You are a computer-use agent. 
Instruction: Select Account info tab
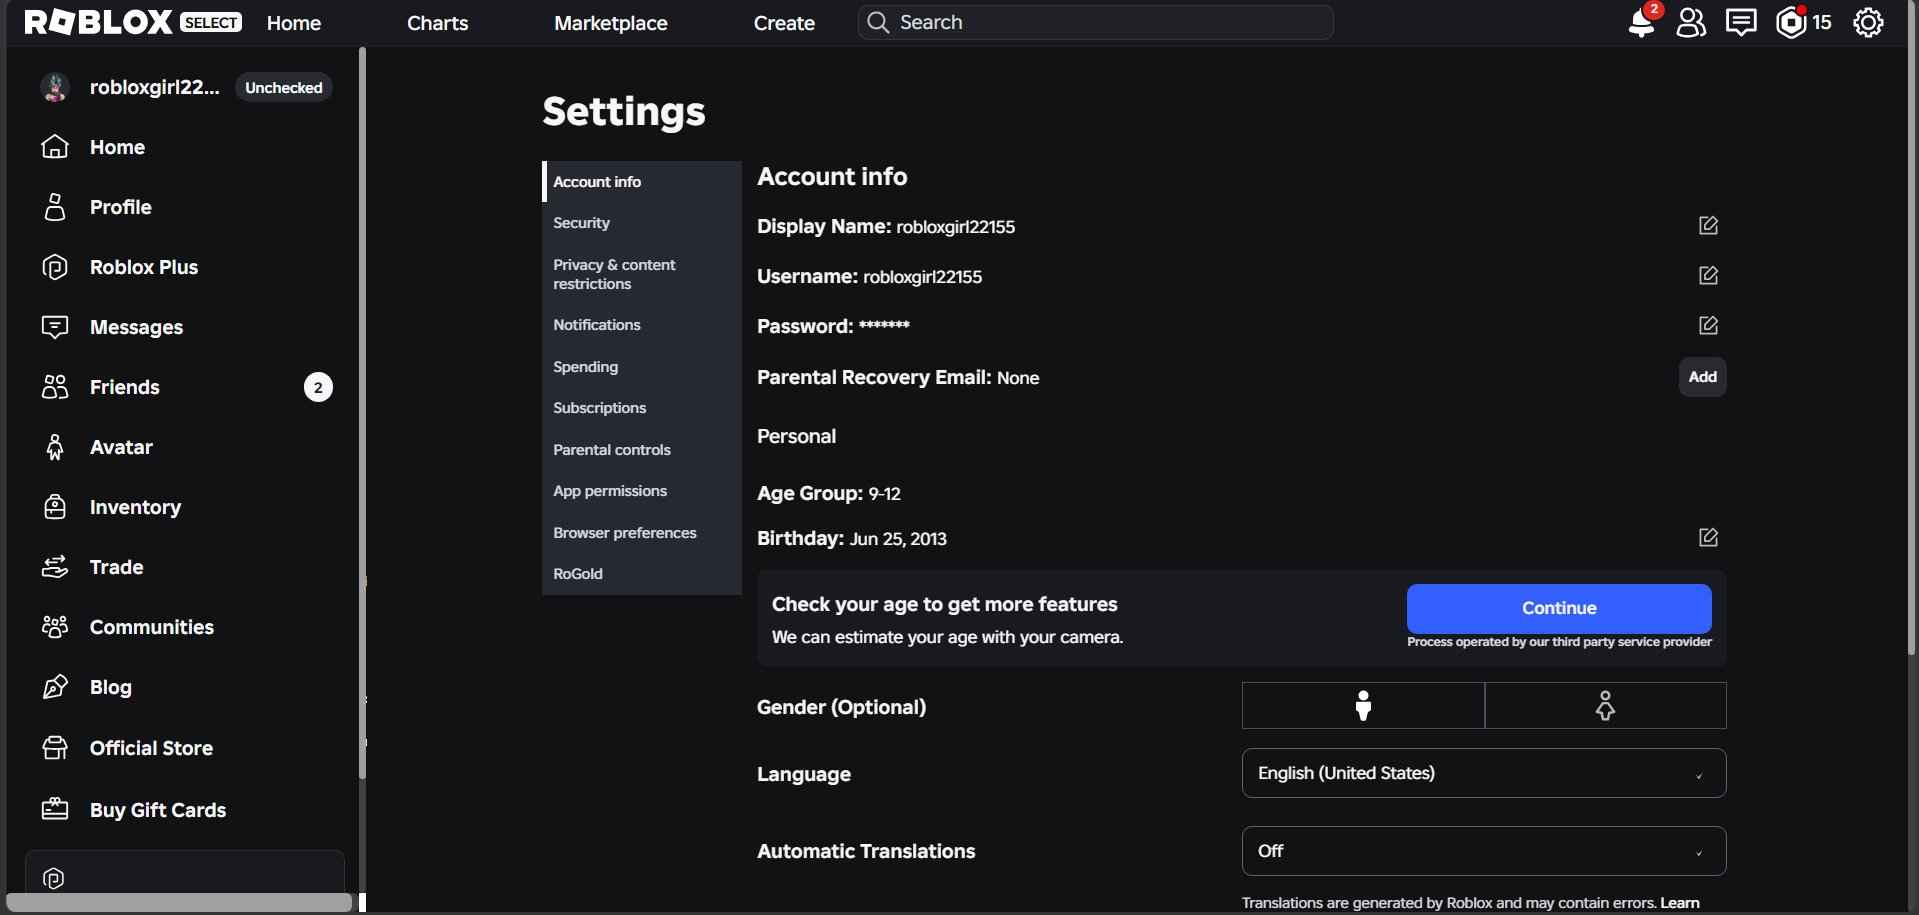coord(642,182)
